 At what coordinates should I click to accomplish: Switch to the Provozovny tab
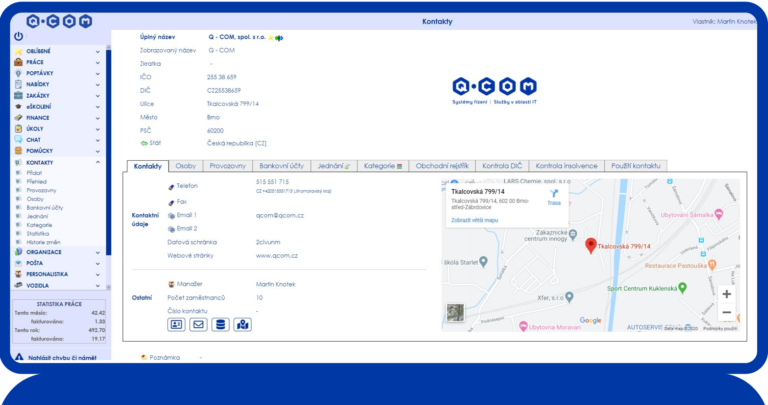pos(228,166)
